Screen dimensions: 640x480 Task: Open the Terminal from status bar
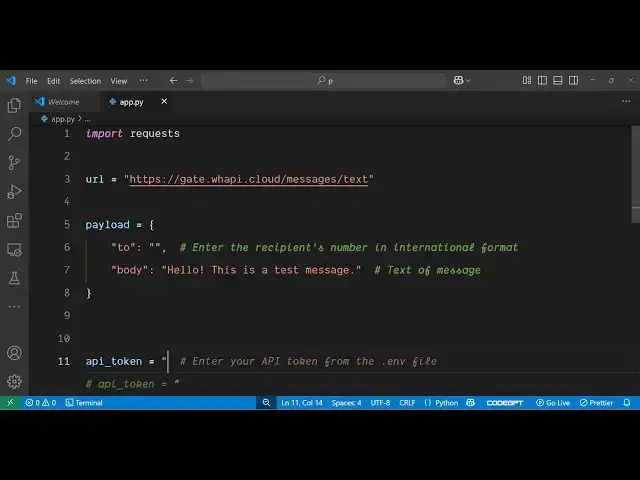[84, 403]
